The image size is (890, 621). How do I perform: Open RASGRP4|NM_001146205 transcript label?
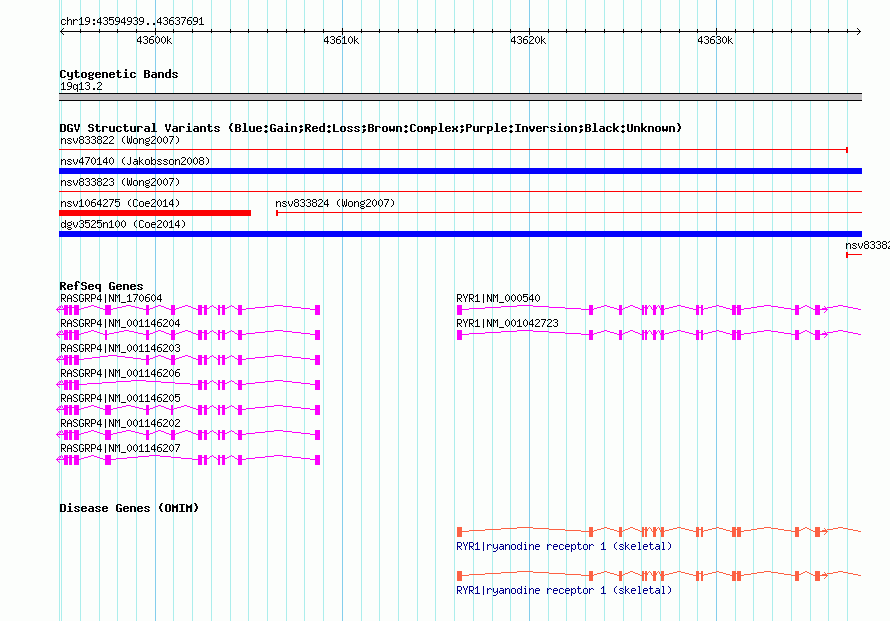click(120, 398)
